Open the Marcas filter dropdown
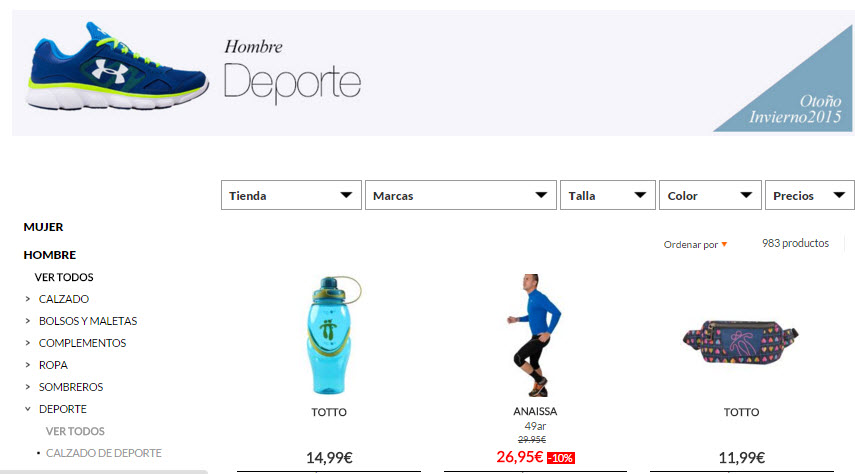This screenshot has height=474, width=855. tap(461, 195)
